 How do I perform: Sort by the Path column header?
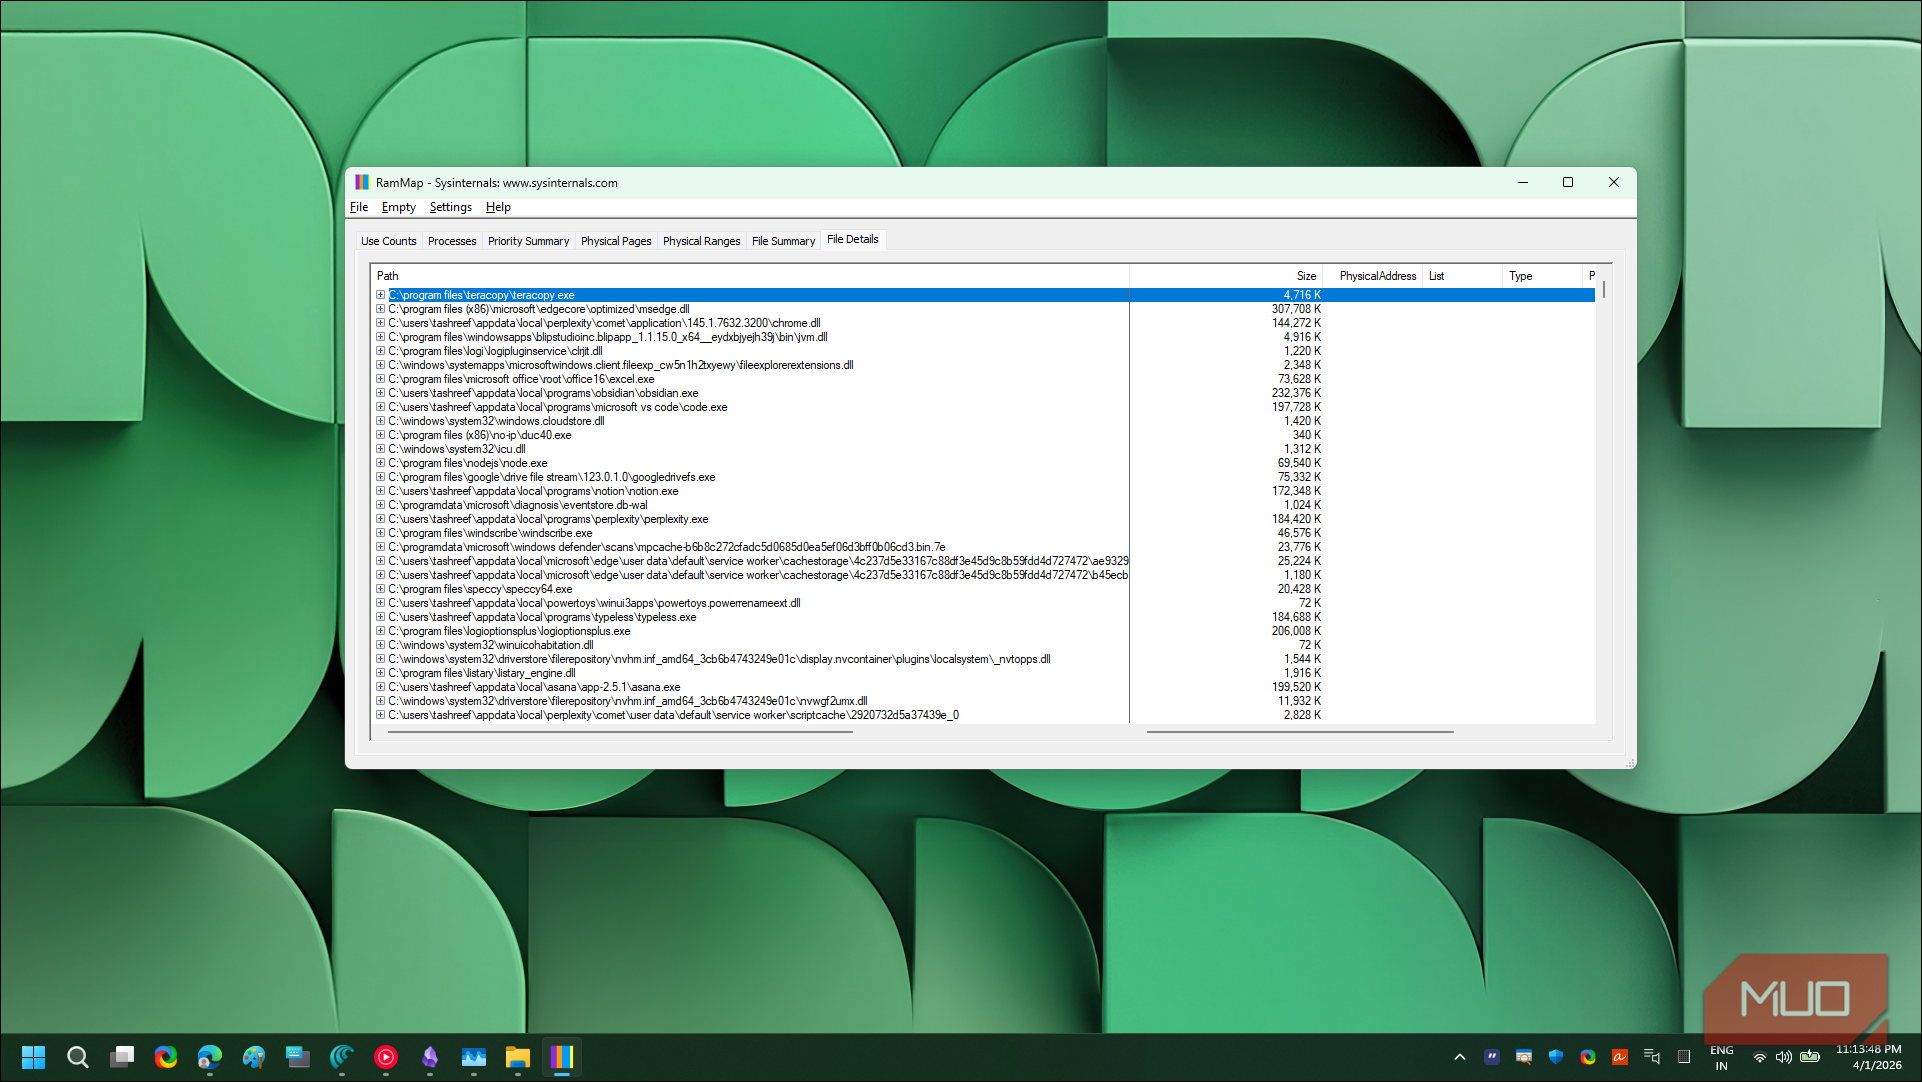(750, 276)
